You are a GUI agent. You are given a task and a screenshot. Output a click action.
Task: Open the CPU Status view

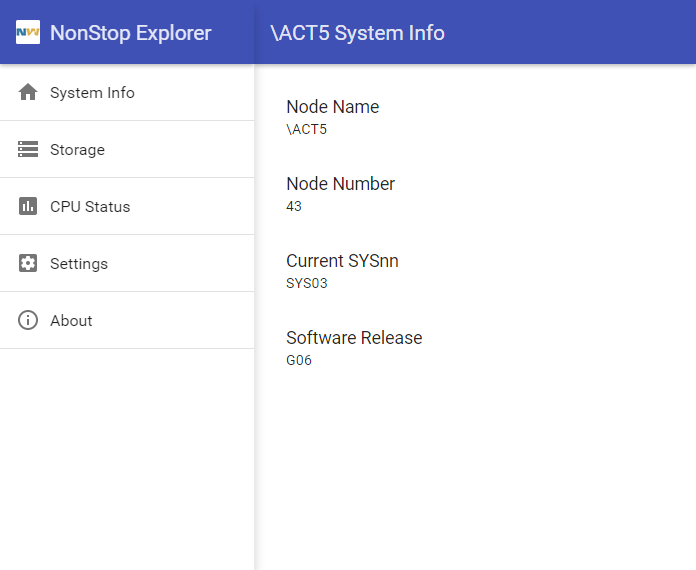tap(90, 207)
